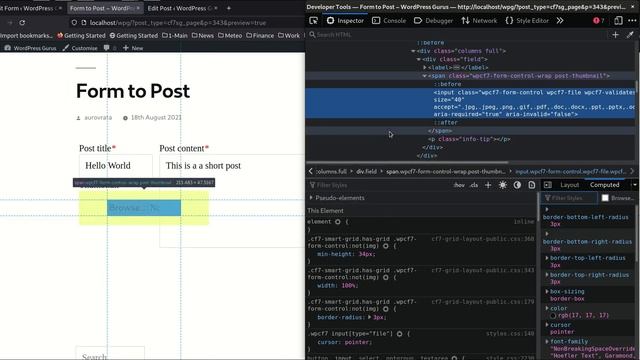This screenshot has width=640, height=360.
Task: Expand the box-sizing computed property
Action: pyautogui.click(x=547, y=292)
